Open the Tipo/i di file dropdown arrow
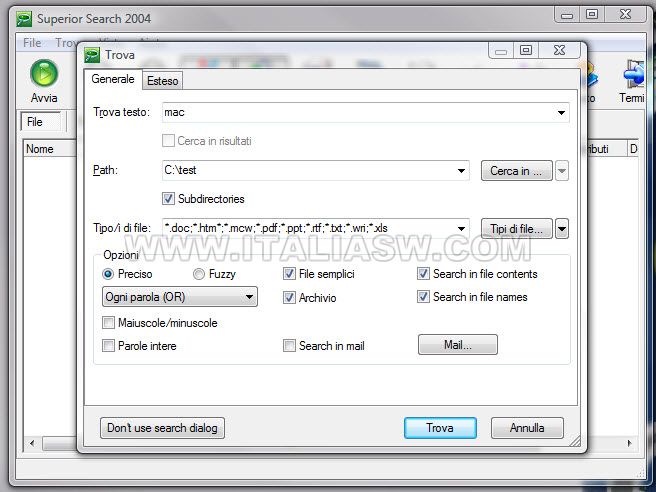Image resolution: width=656 pixels, height=492 pixels. (461, 228)
